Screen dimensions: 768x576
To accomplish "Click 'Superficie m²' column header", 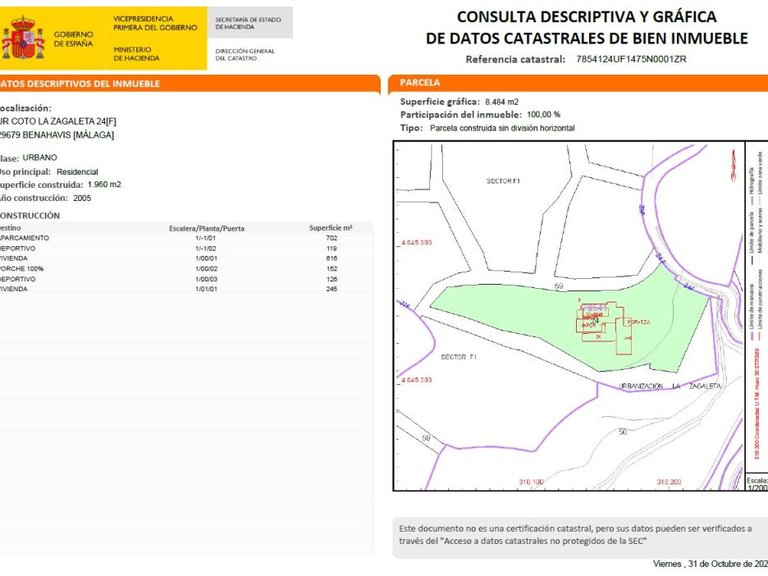I will point(331,228).
